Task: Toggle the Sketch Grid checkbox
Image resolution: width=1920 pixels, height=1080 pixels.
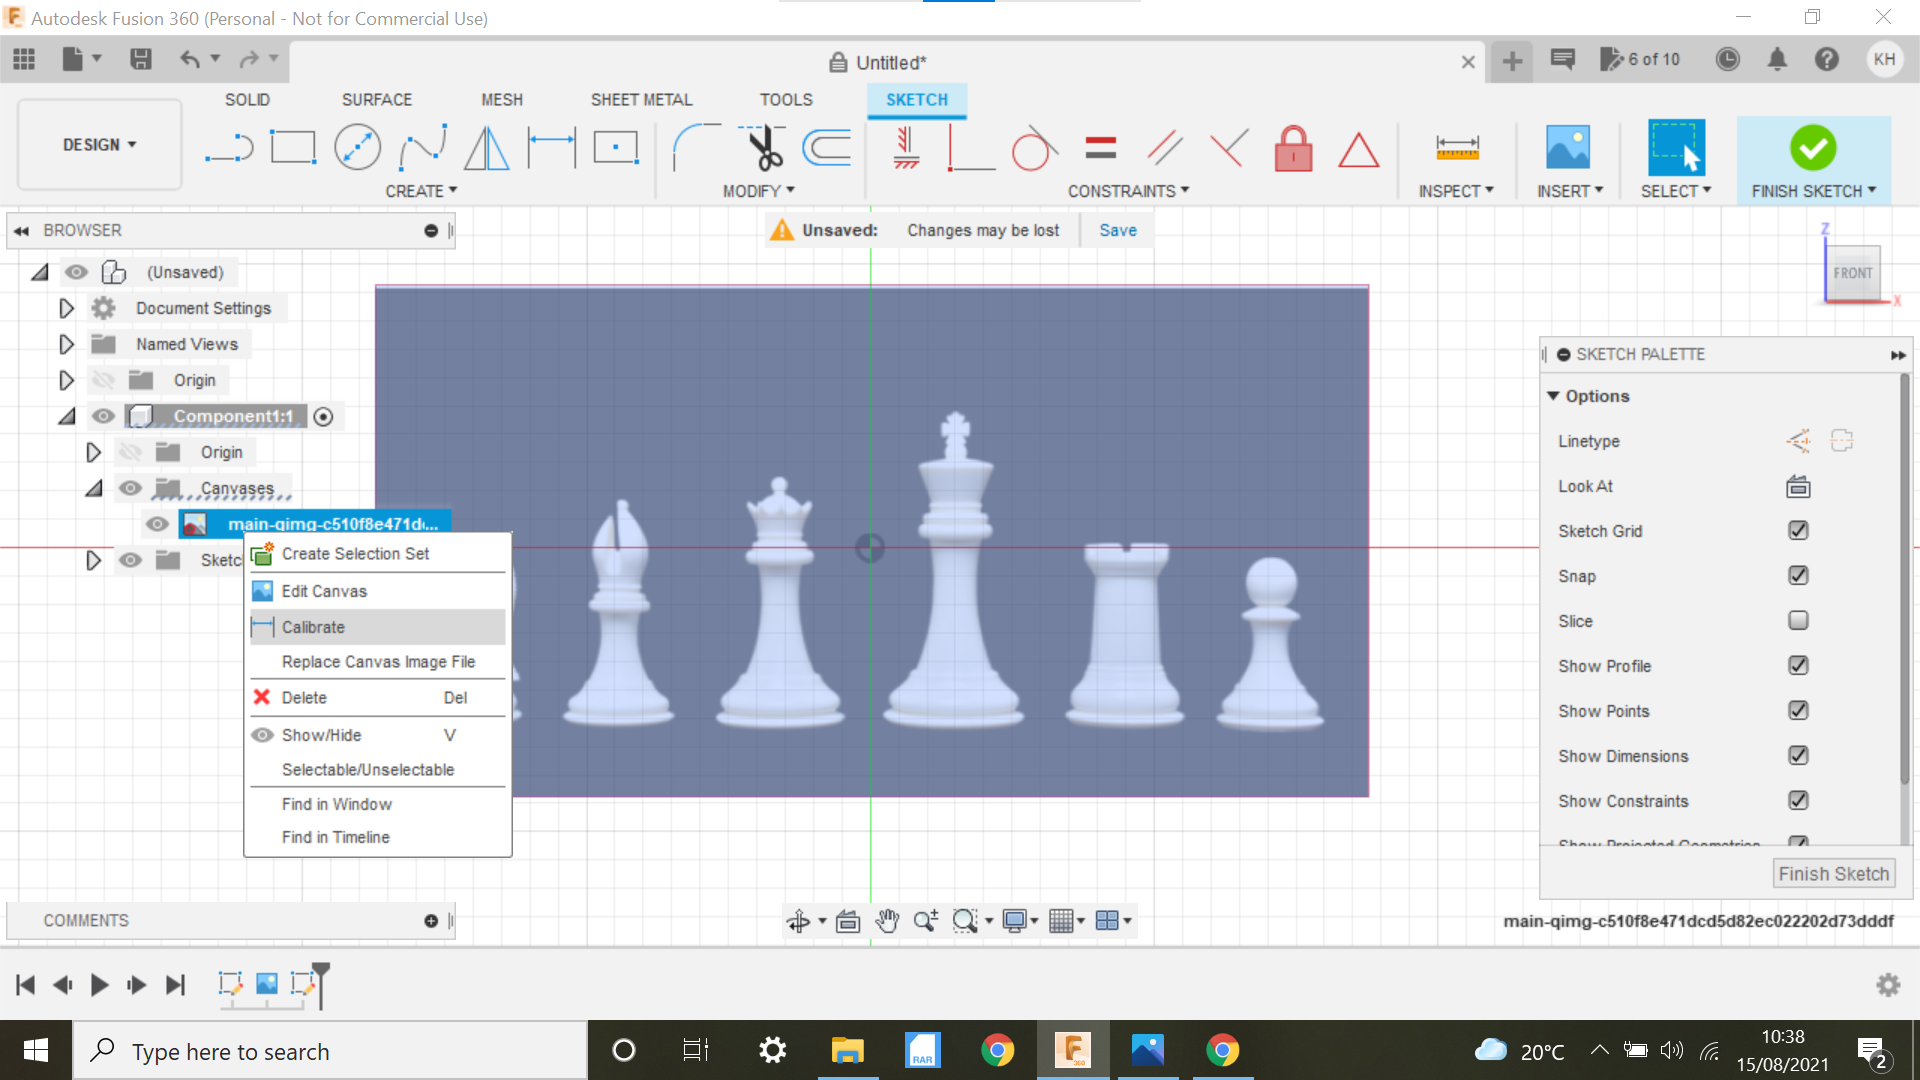Action: click(1797, 530)
